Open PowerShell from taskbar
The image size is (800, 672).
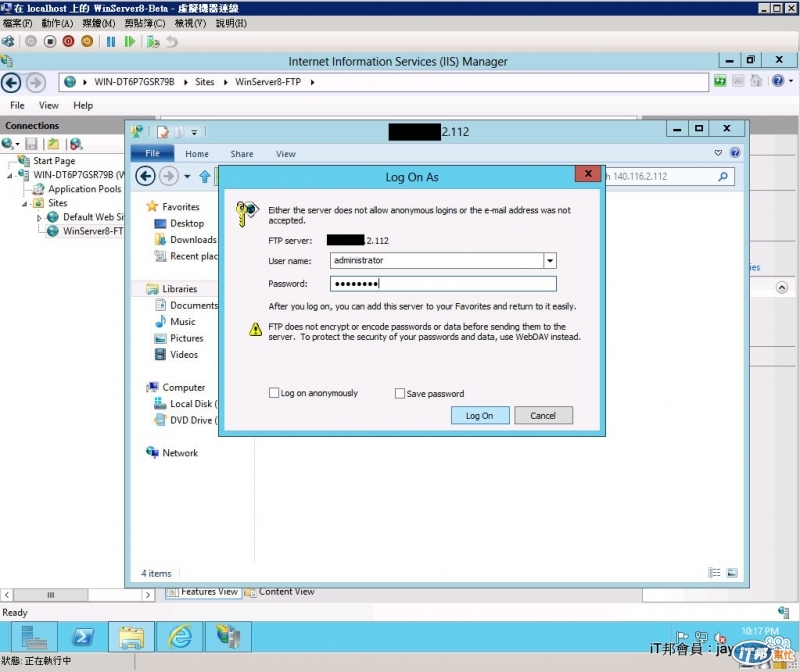(83, 637)
